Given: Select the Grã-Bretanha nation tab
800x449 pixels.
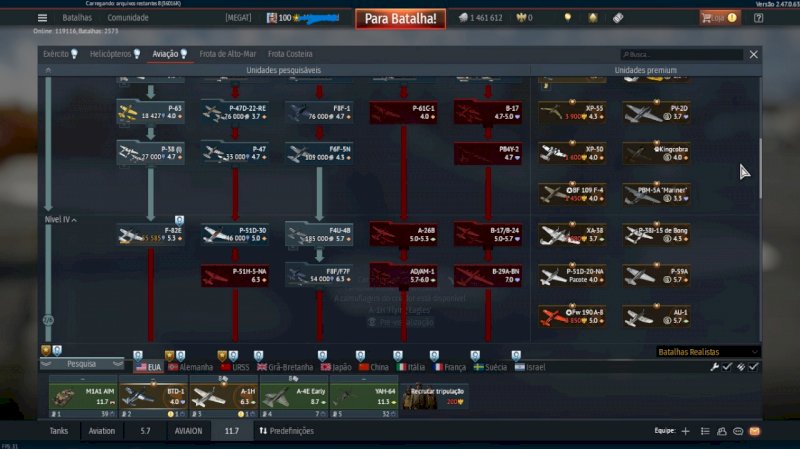Looking at the screenshot, I should click(x=285, y=367).
